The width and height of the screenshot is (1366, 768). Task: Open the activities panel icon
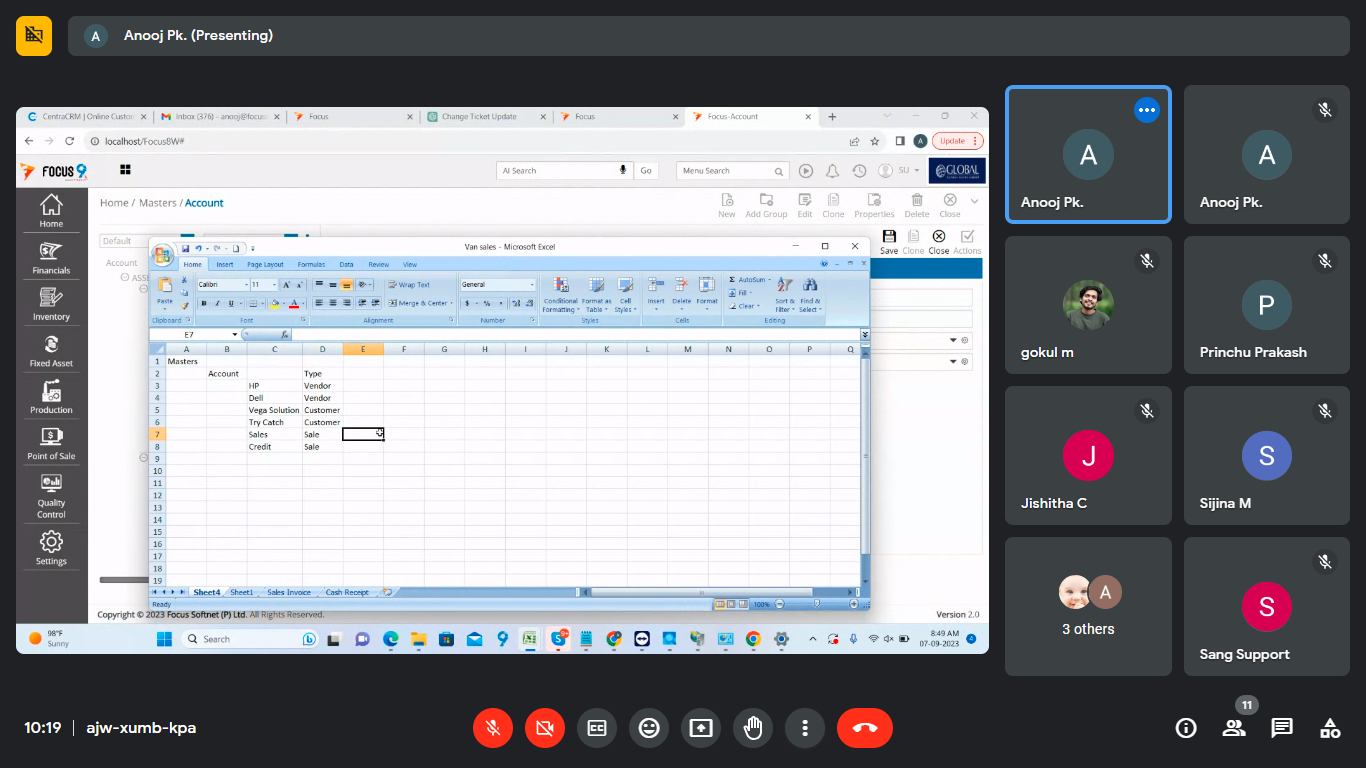click(1330, 728)
